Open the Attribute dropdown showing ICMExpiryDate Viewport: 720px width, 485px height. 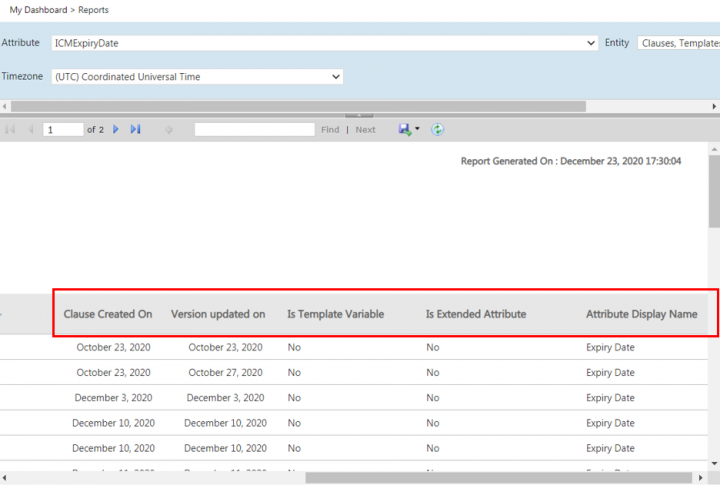592,44
